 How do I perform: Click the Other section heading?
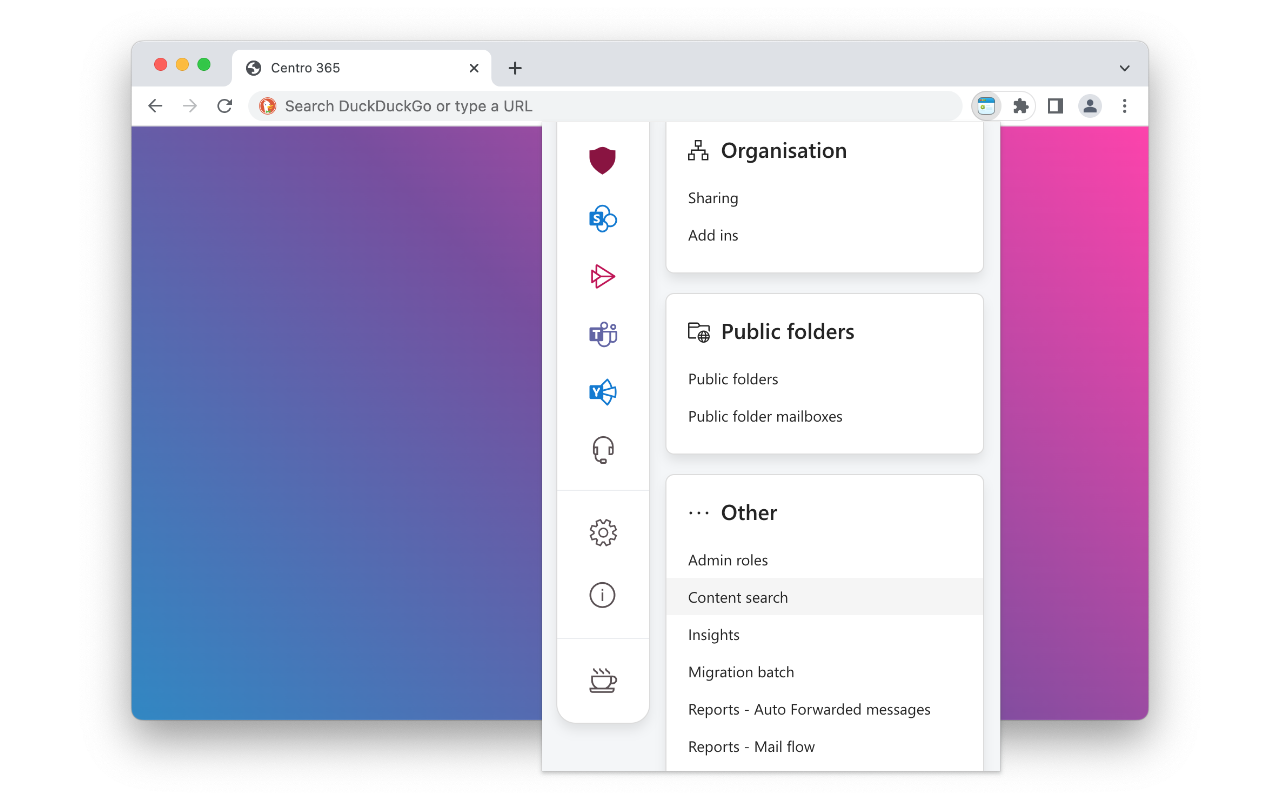tap(749, 513)
